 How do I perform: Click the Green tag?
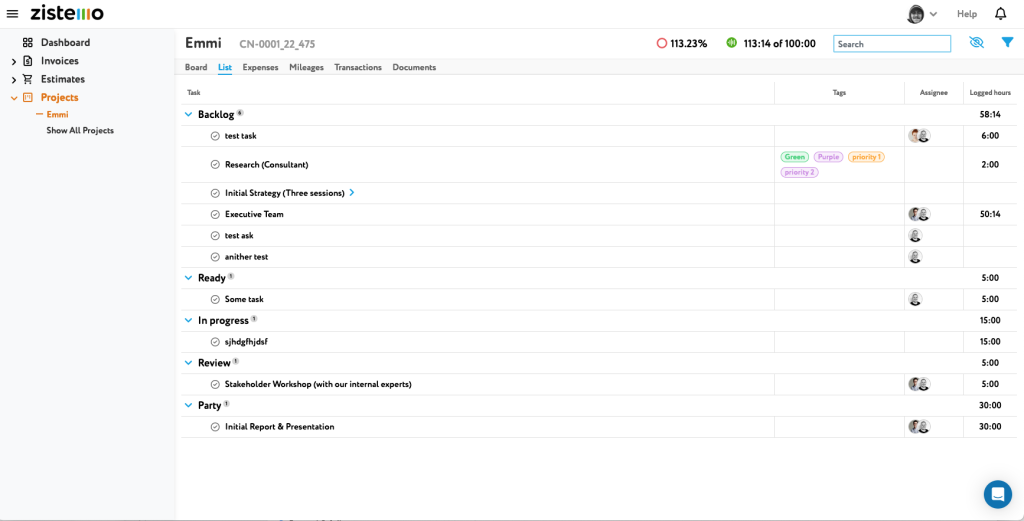coord(795,157)
